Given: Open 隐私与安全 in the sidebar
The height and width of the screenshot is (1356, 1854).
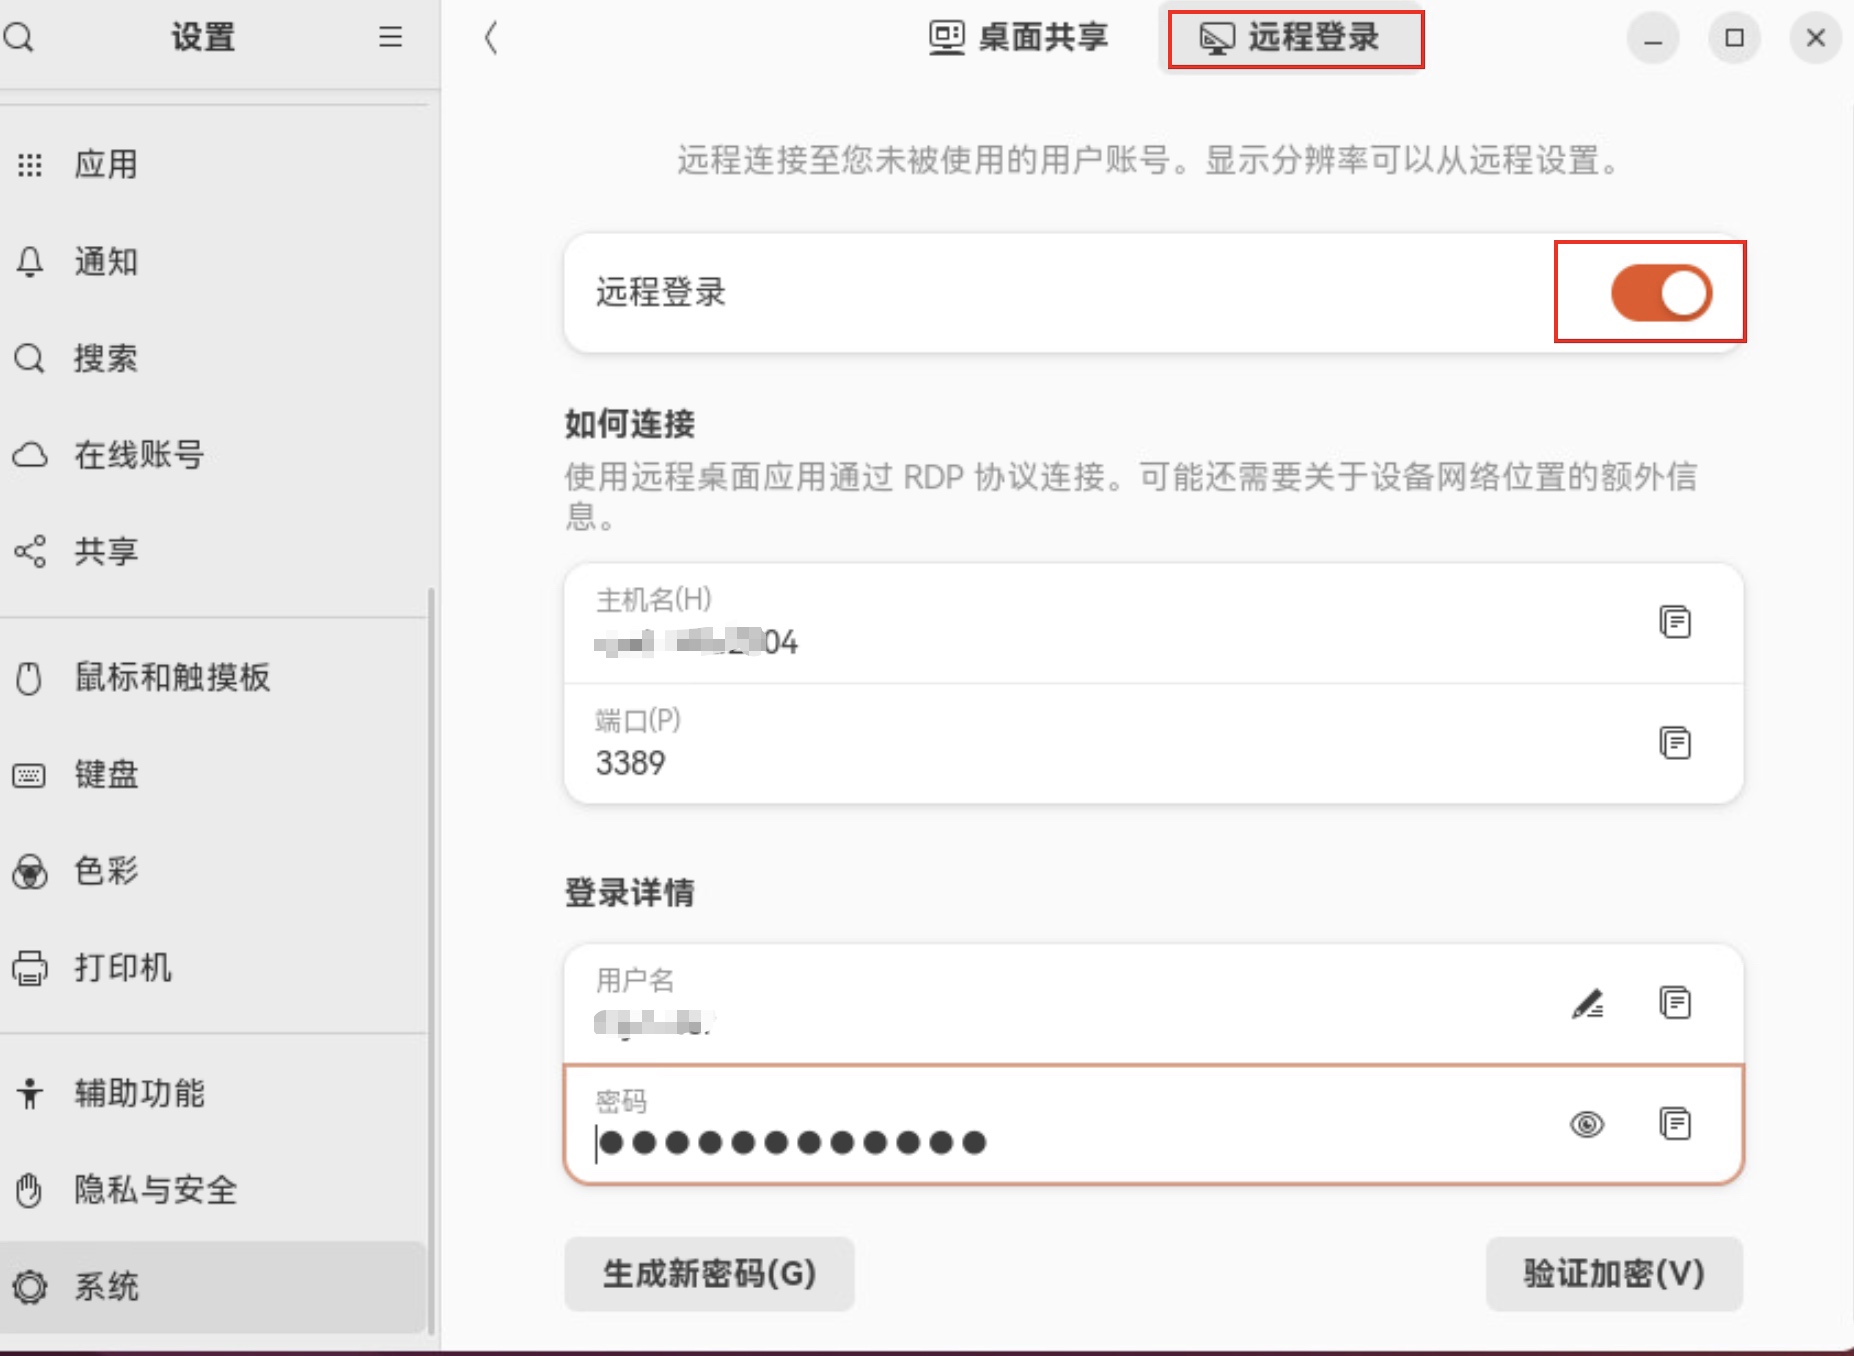Looking at the screenshot, I should point(155,1190).
